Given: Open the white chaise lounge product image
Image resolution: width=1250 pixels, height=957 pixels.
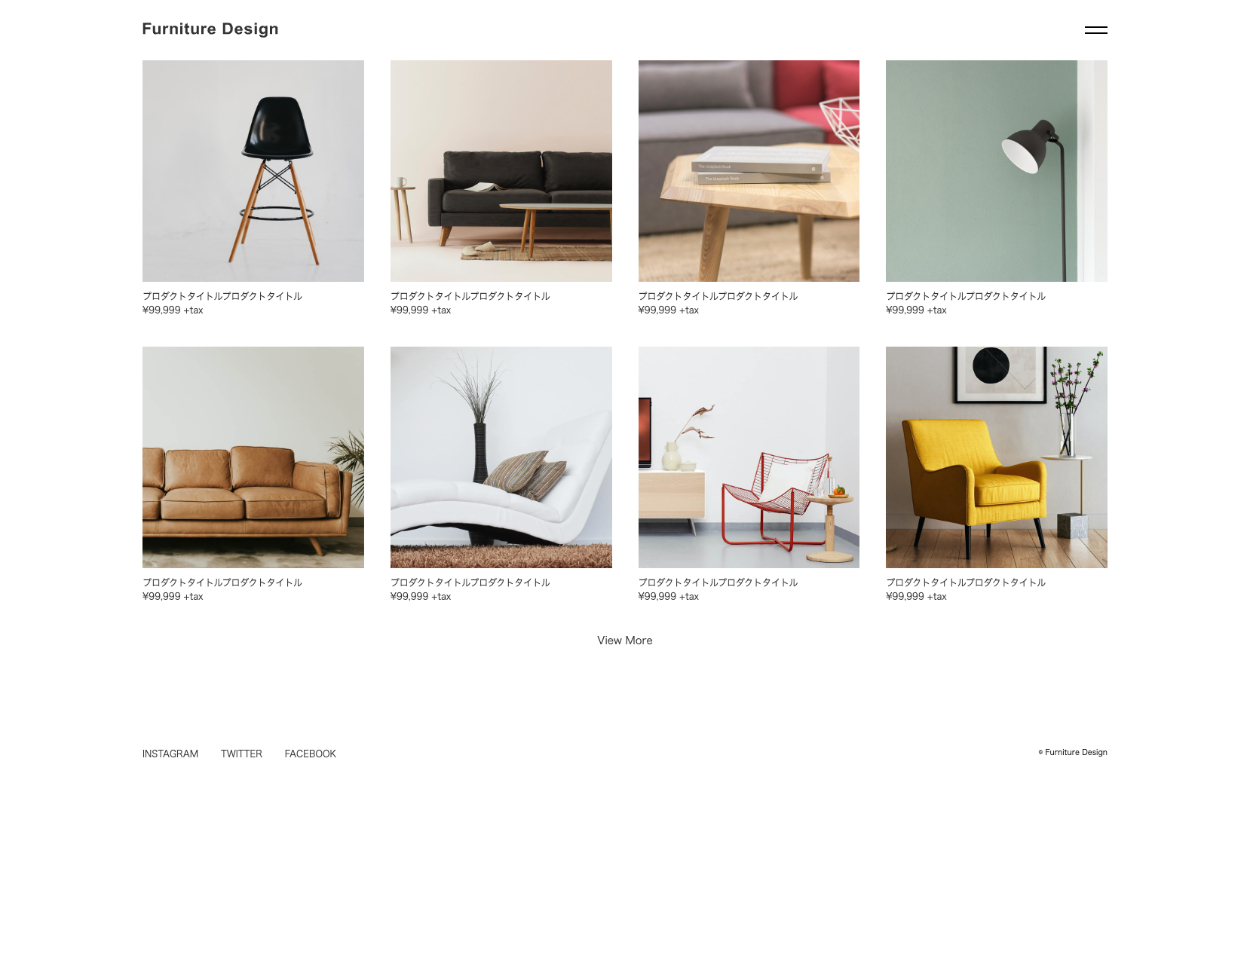Looking at the screenshot, I should [x=501, y=457].
